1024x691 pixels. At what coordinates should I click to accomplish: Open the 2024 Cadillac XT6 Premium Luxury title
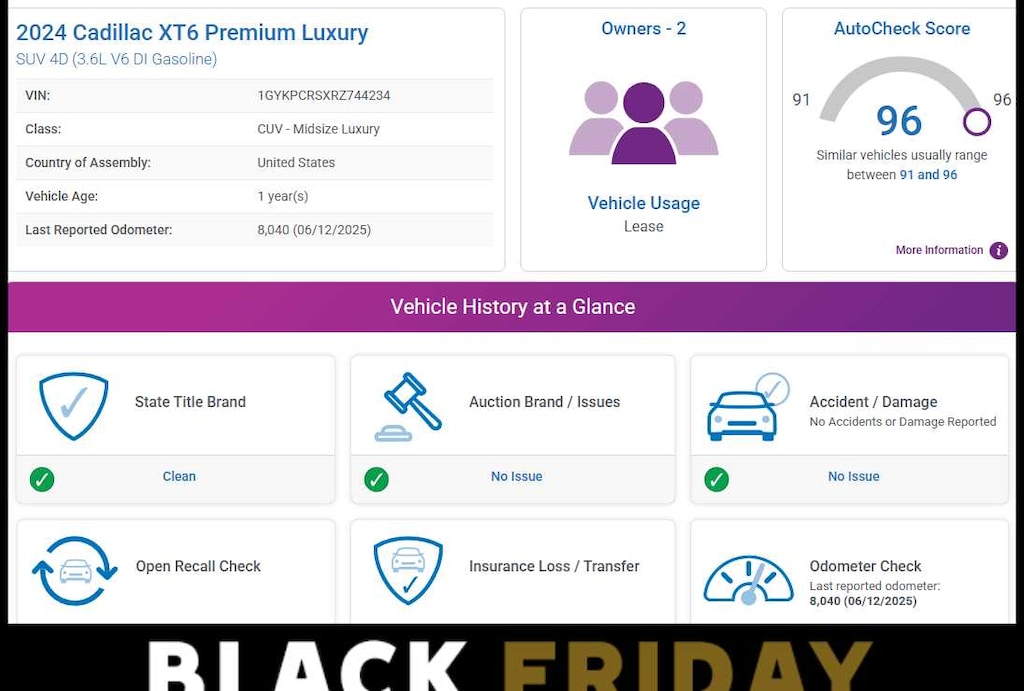192,33
